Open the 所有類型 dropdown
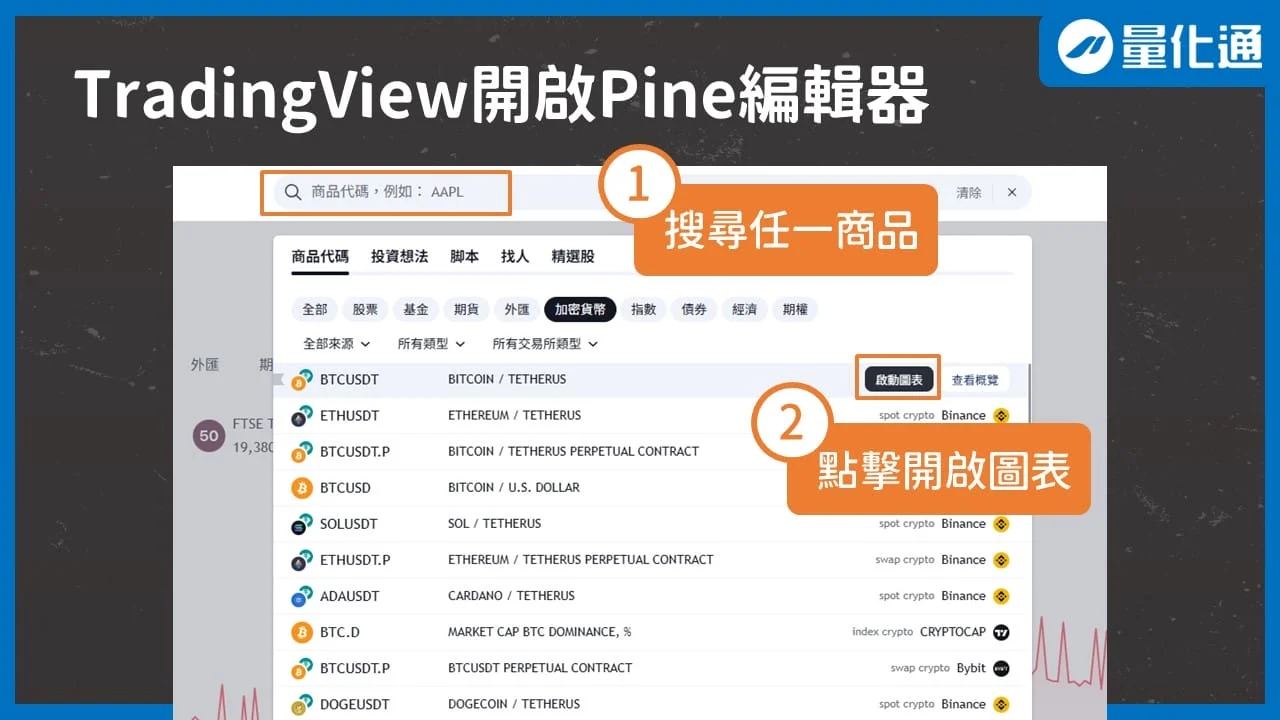The width and height of the screenshot is (1280, 720). click(431, 344)
